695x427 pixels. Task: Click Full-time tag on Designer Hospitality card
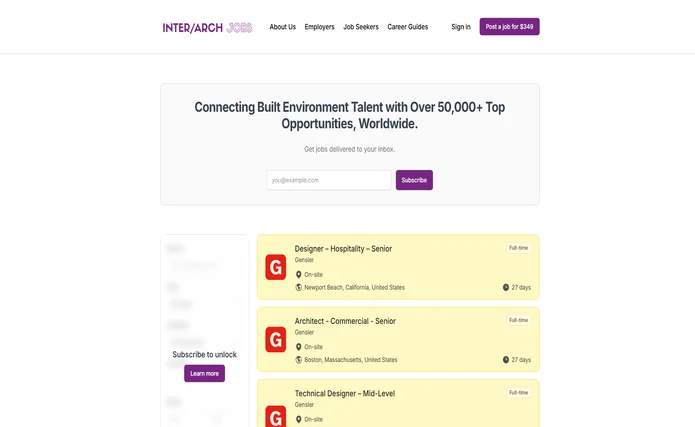coord(519,248)
